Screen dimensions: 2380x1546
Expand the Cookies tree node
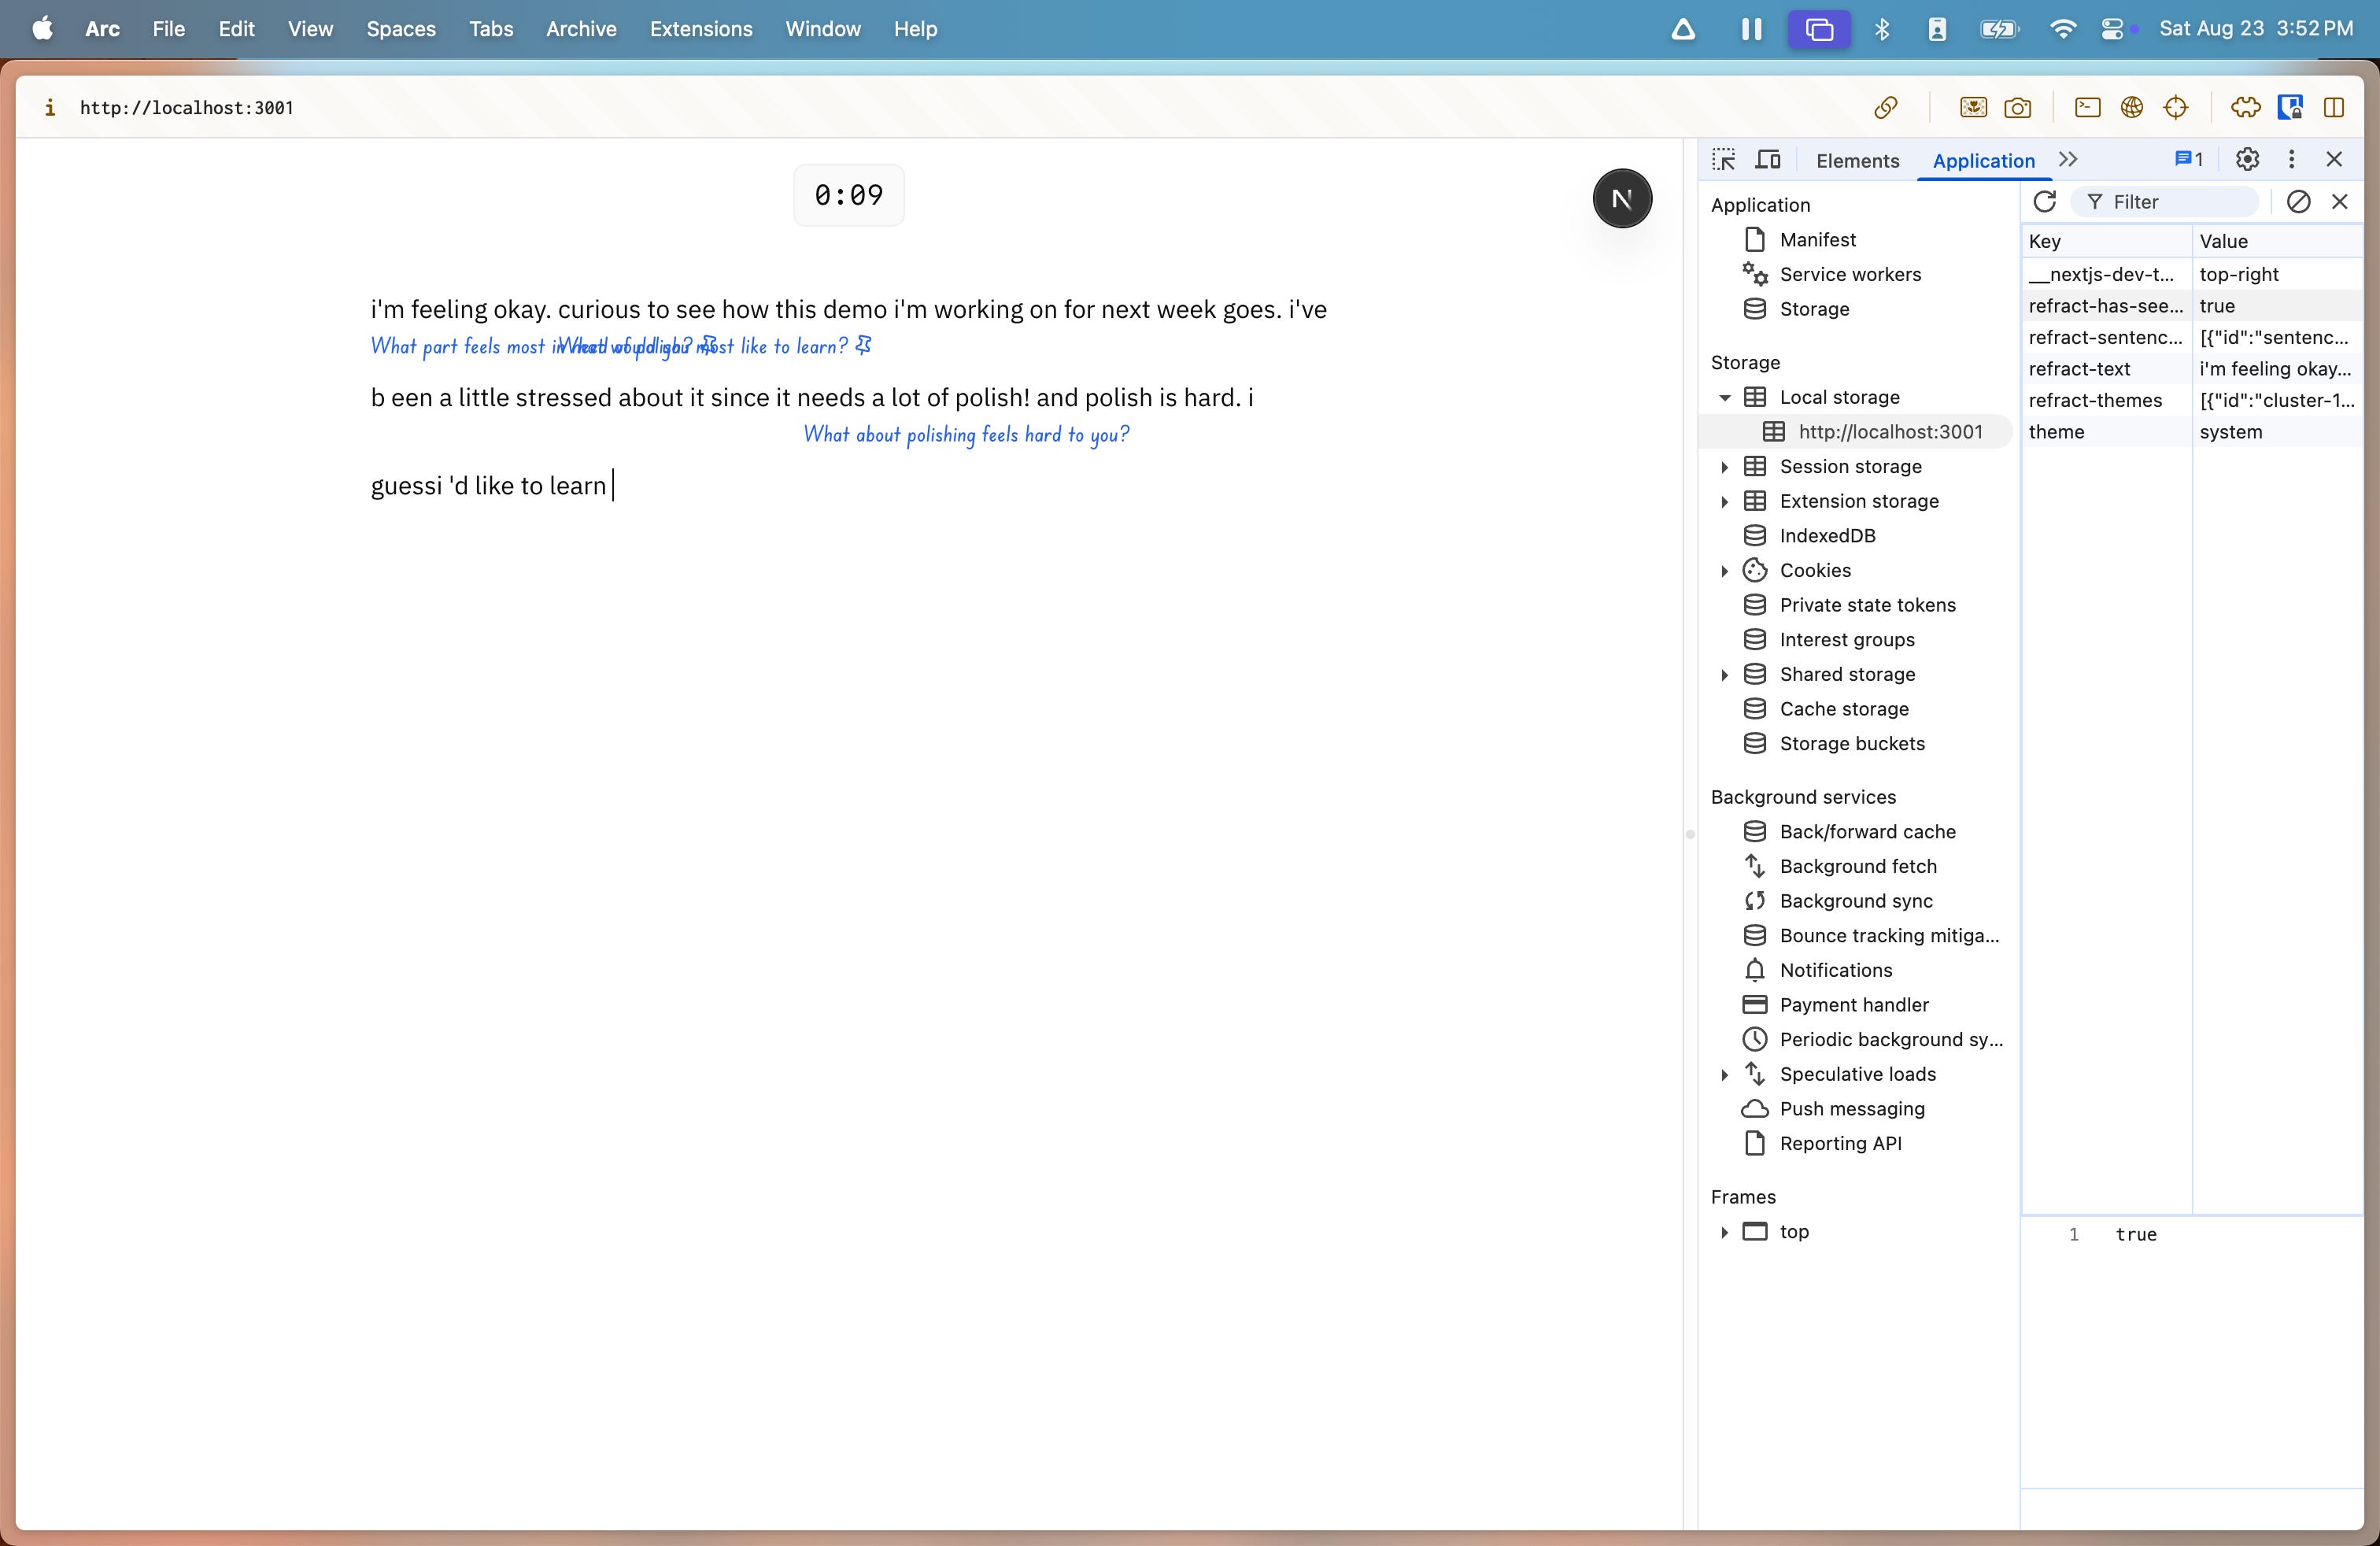(x=1724, y=571)
